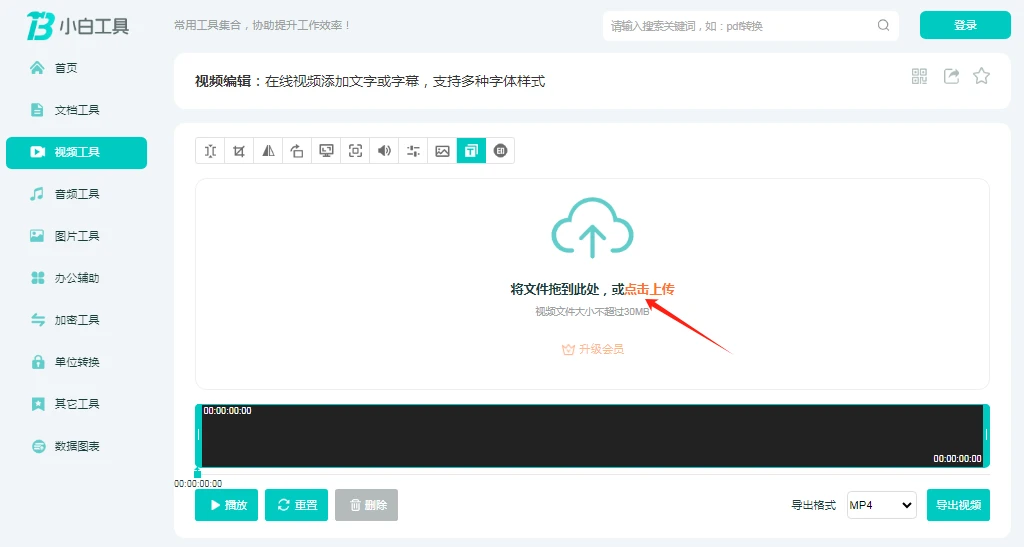Select the trim/split video tool
Viewport: 1024px width, 547px height.
[210, 151]
